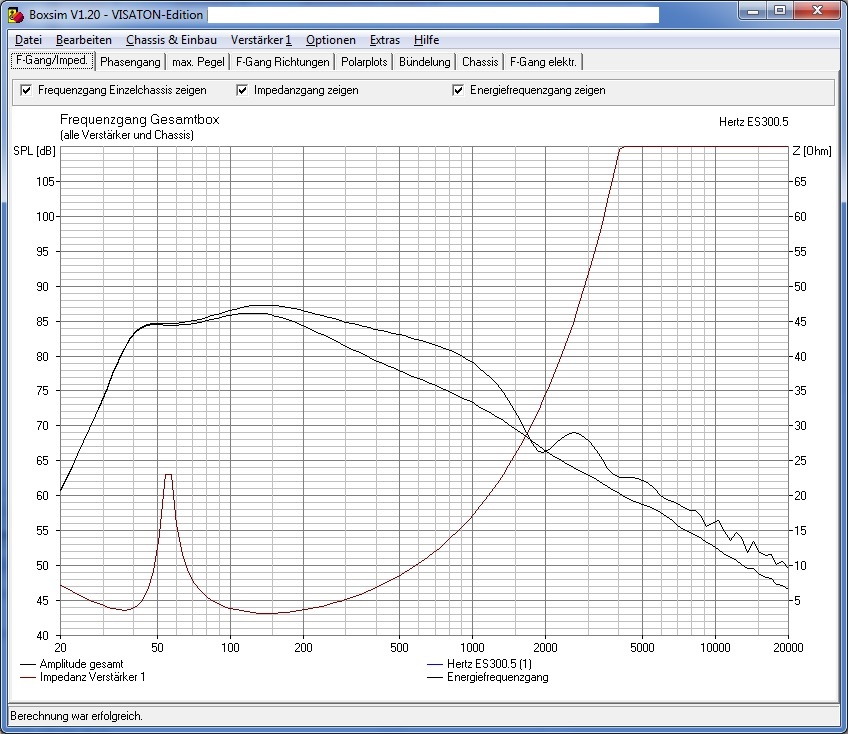Toggle Frequenzgang Einzelchassis zeigen checkbox
848x734 pixels.
point(26,90)
